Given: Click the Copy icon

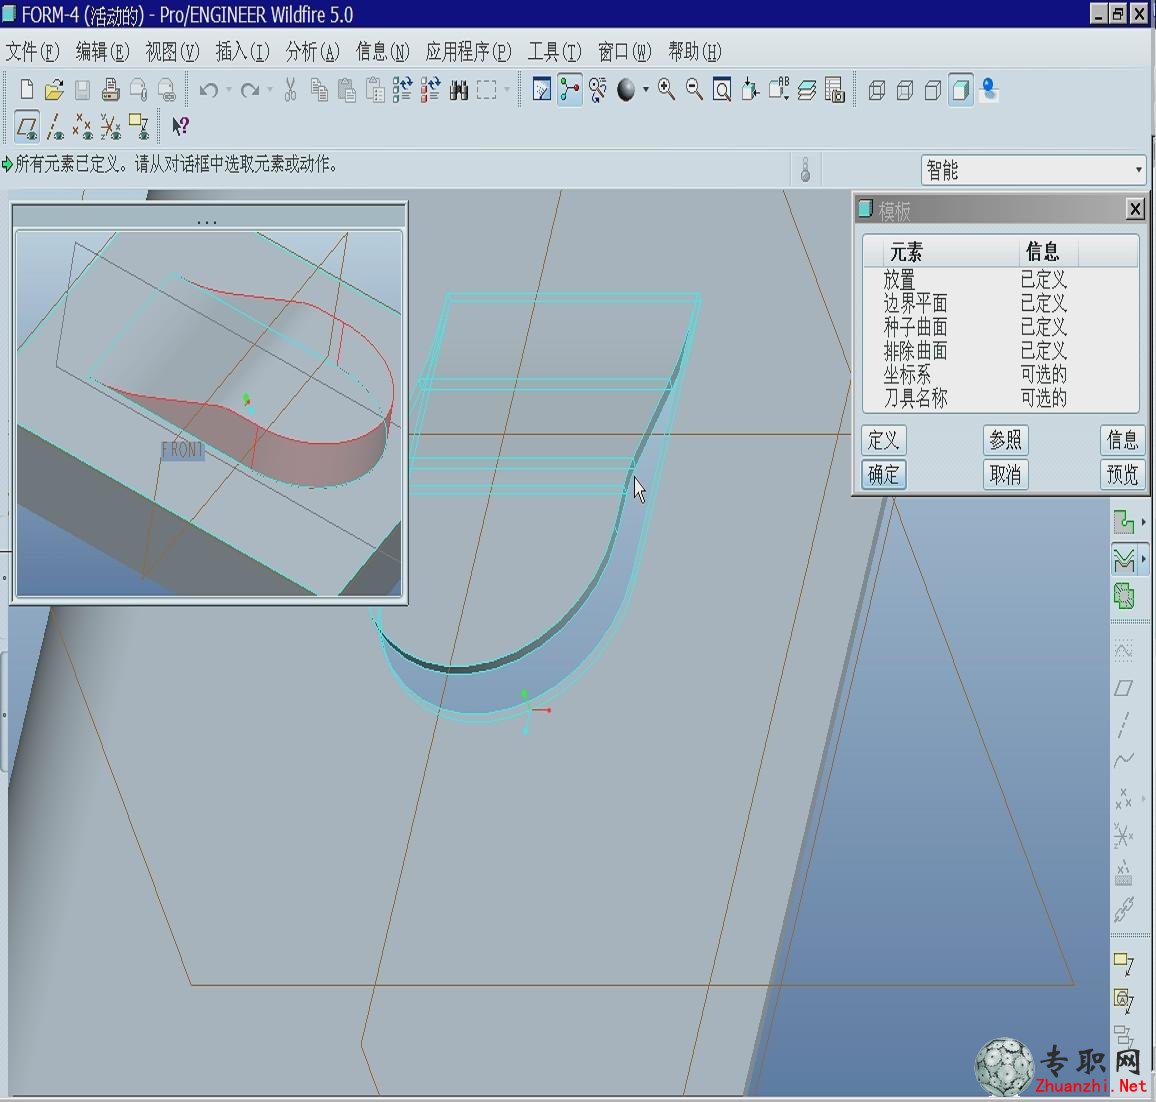Looking at the screenshot, I should tap(318, 90).
